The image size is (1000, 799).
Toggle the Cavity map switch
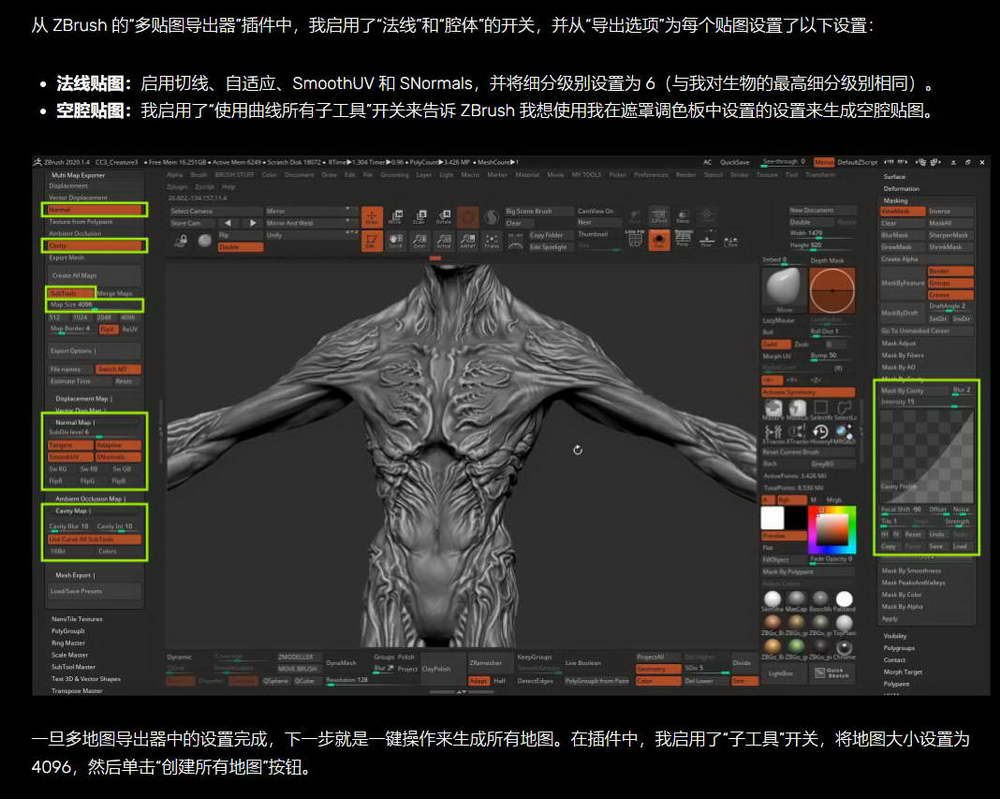[94, 246]
